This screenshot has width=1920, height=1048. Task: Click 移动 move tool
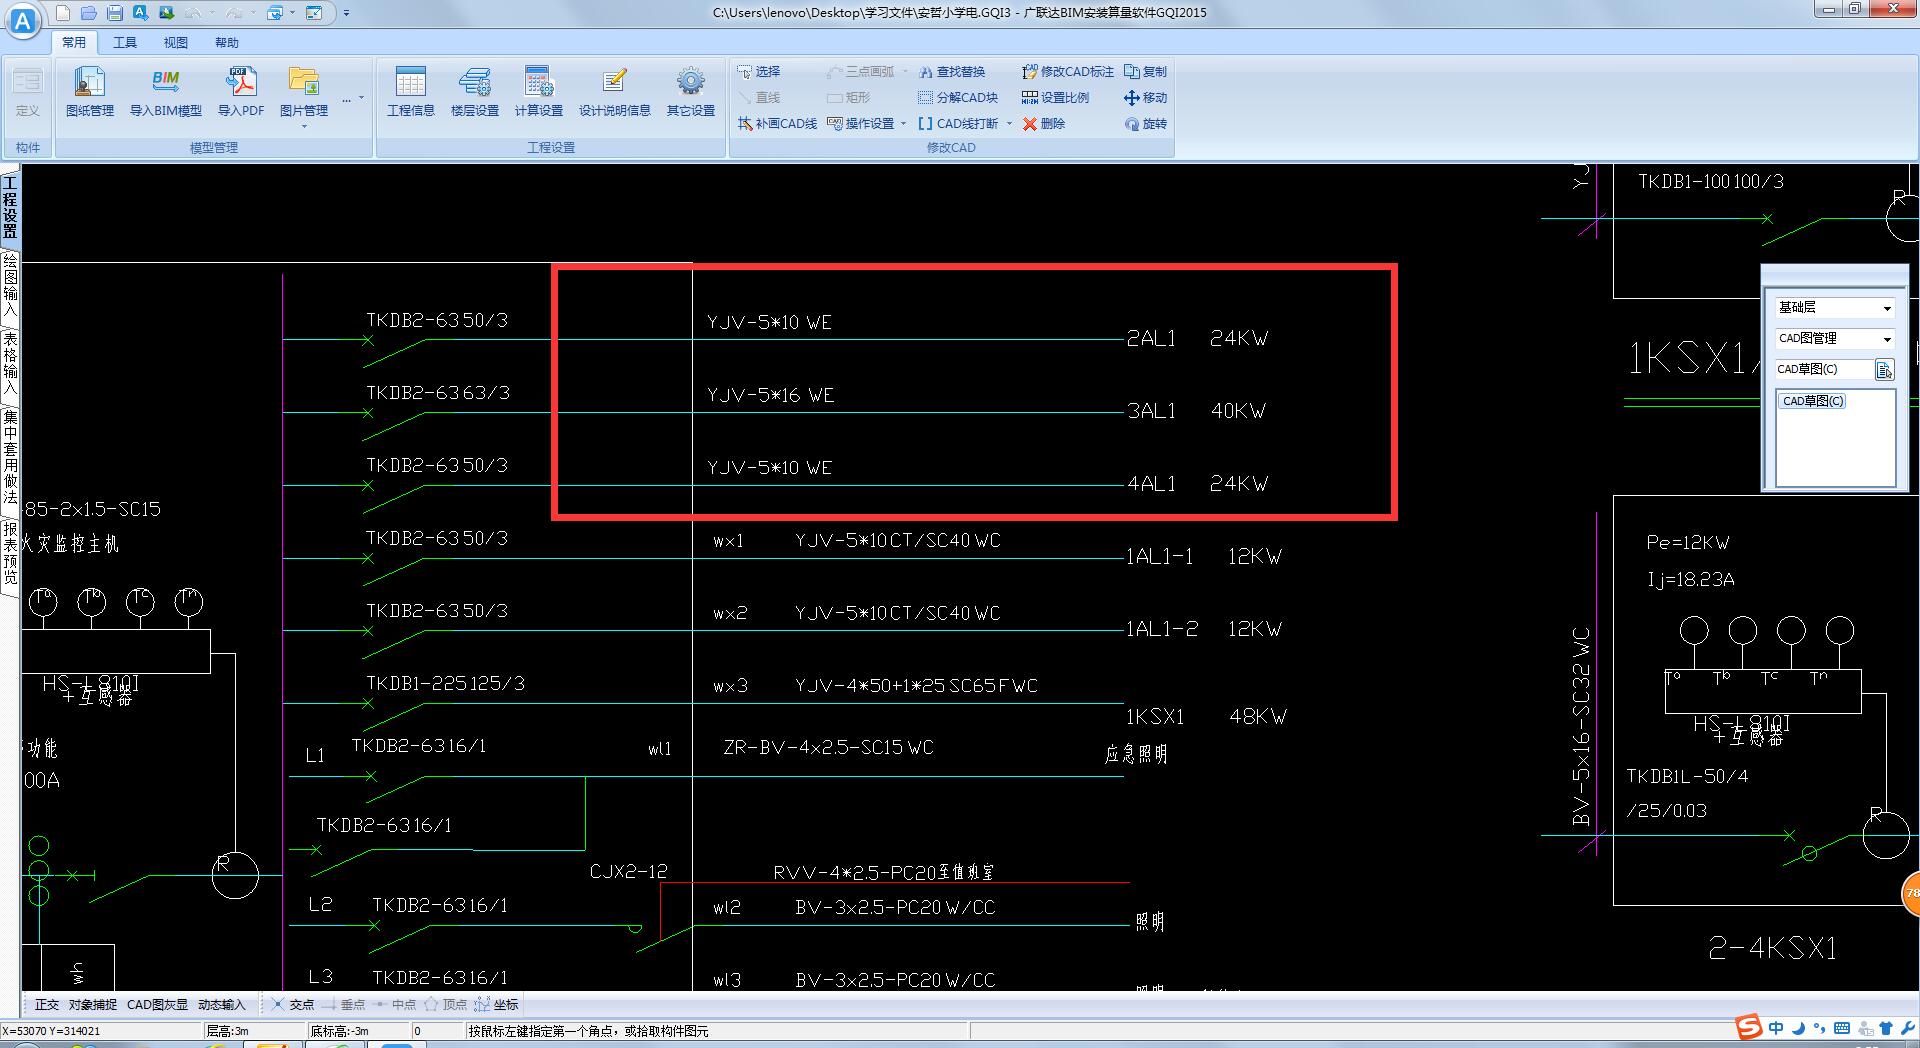1146,98
